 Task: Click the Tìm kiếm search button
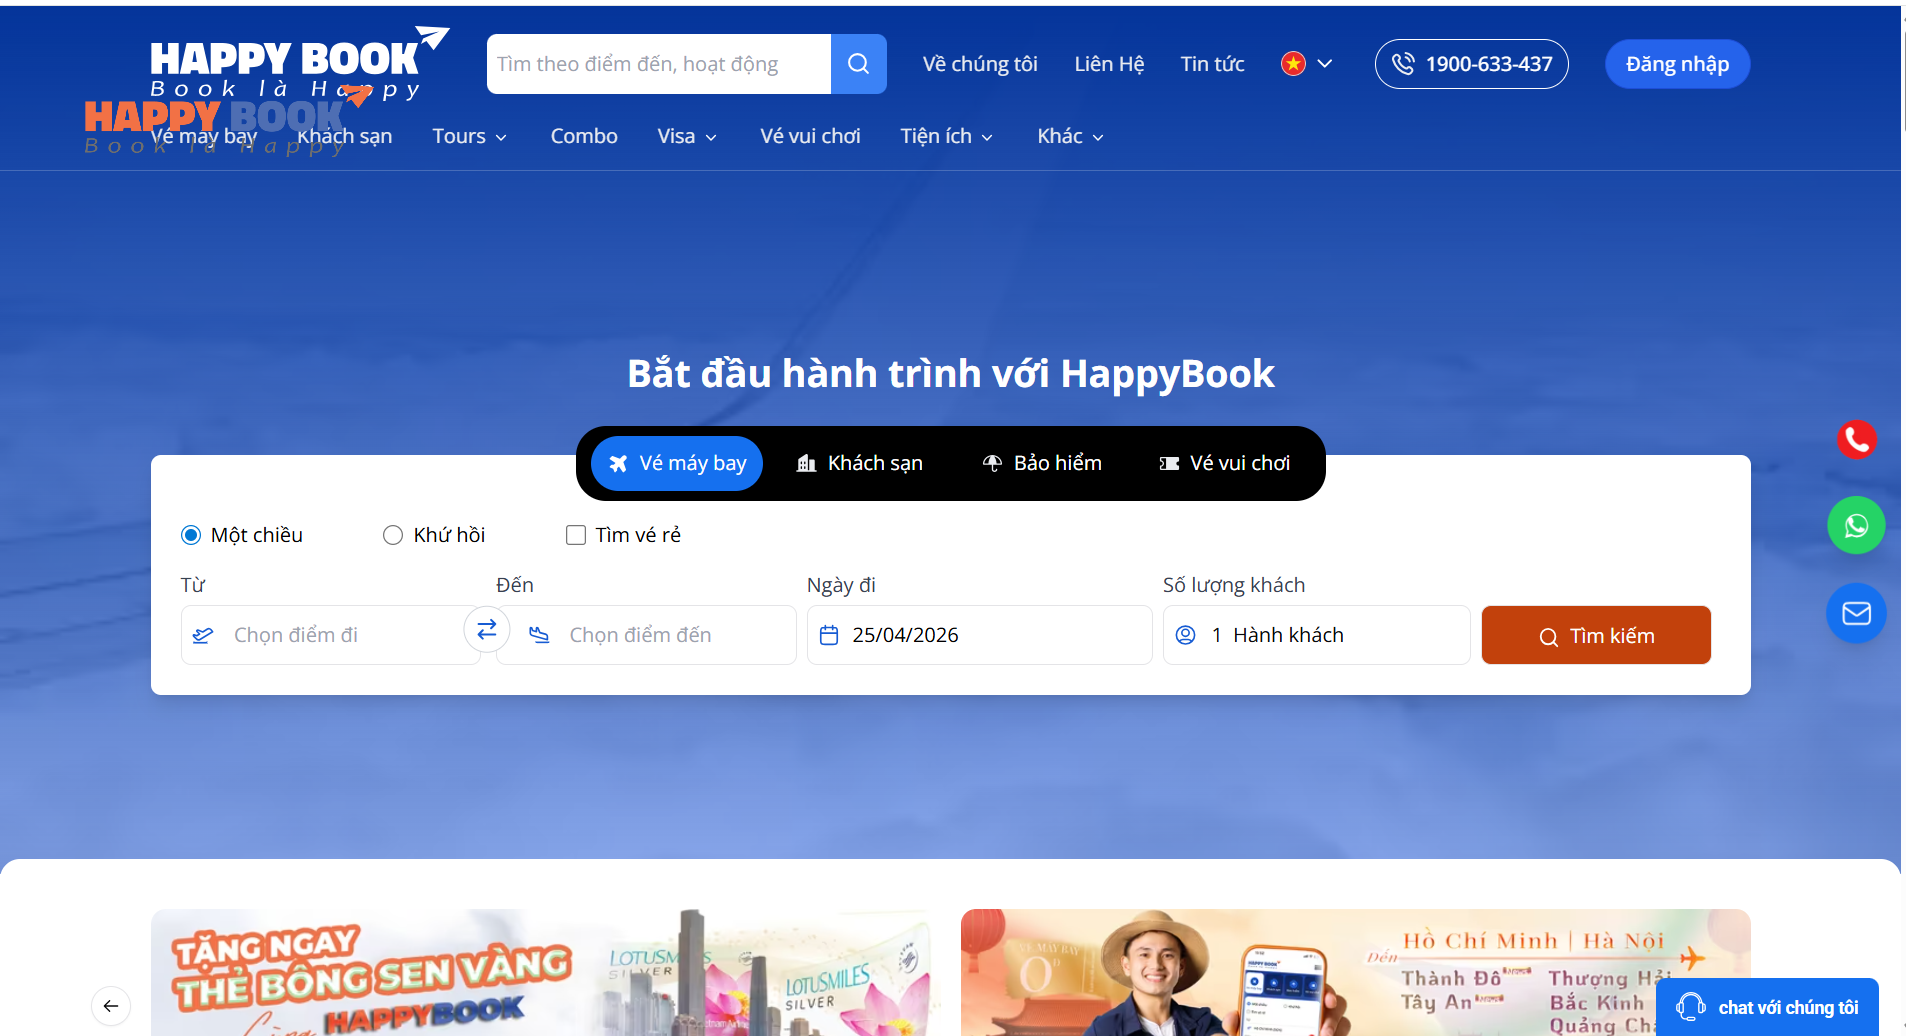1596,634
